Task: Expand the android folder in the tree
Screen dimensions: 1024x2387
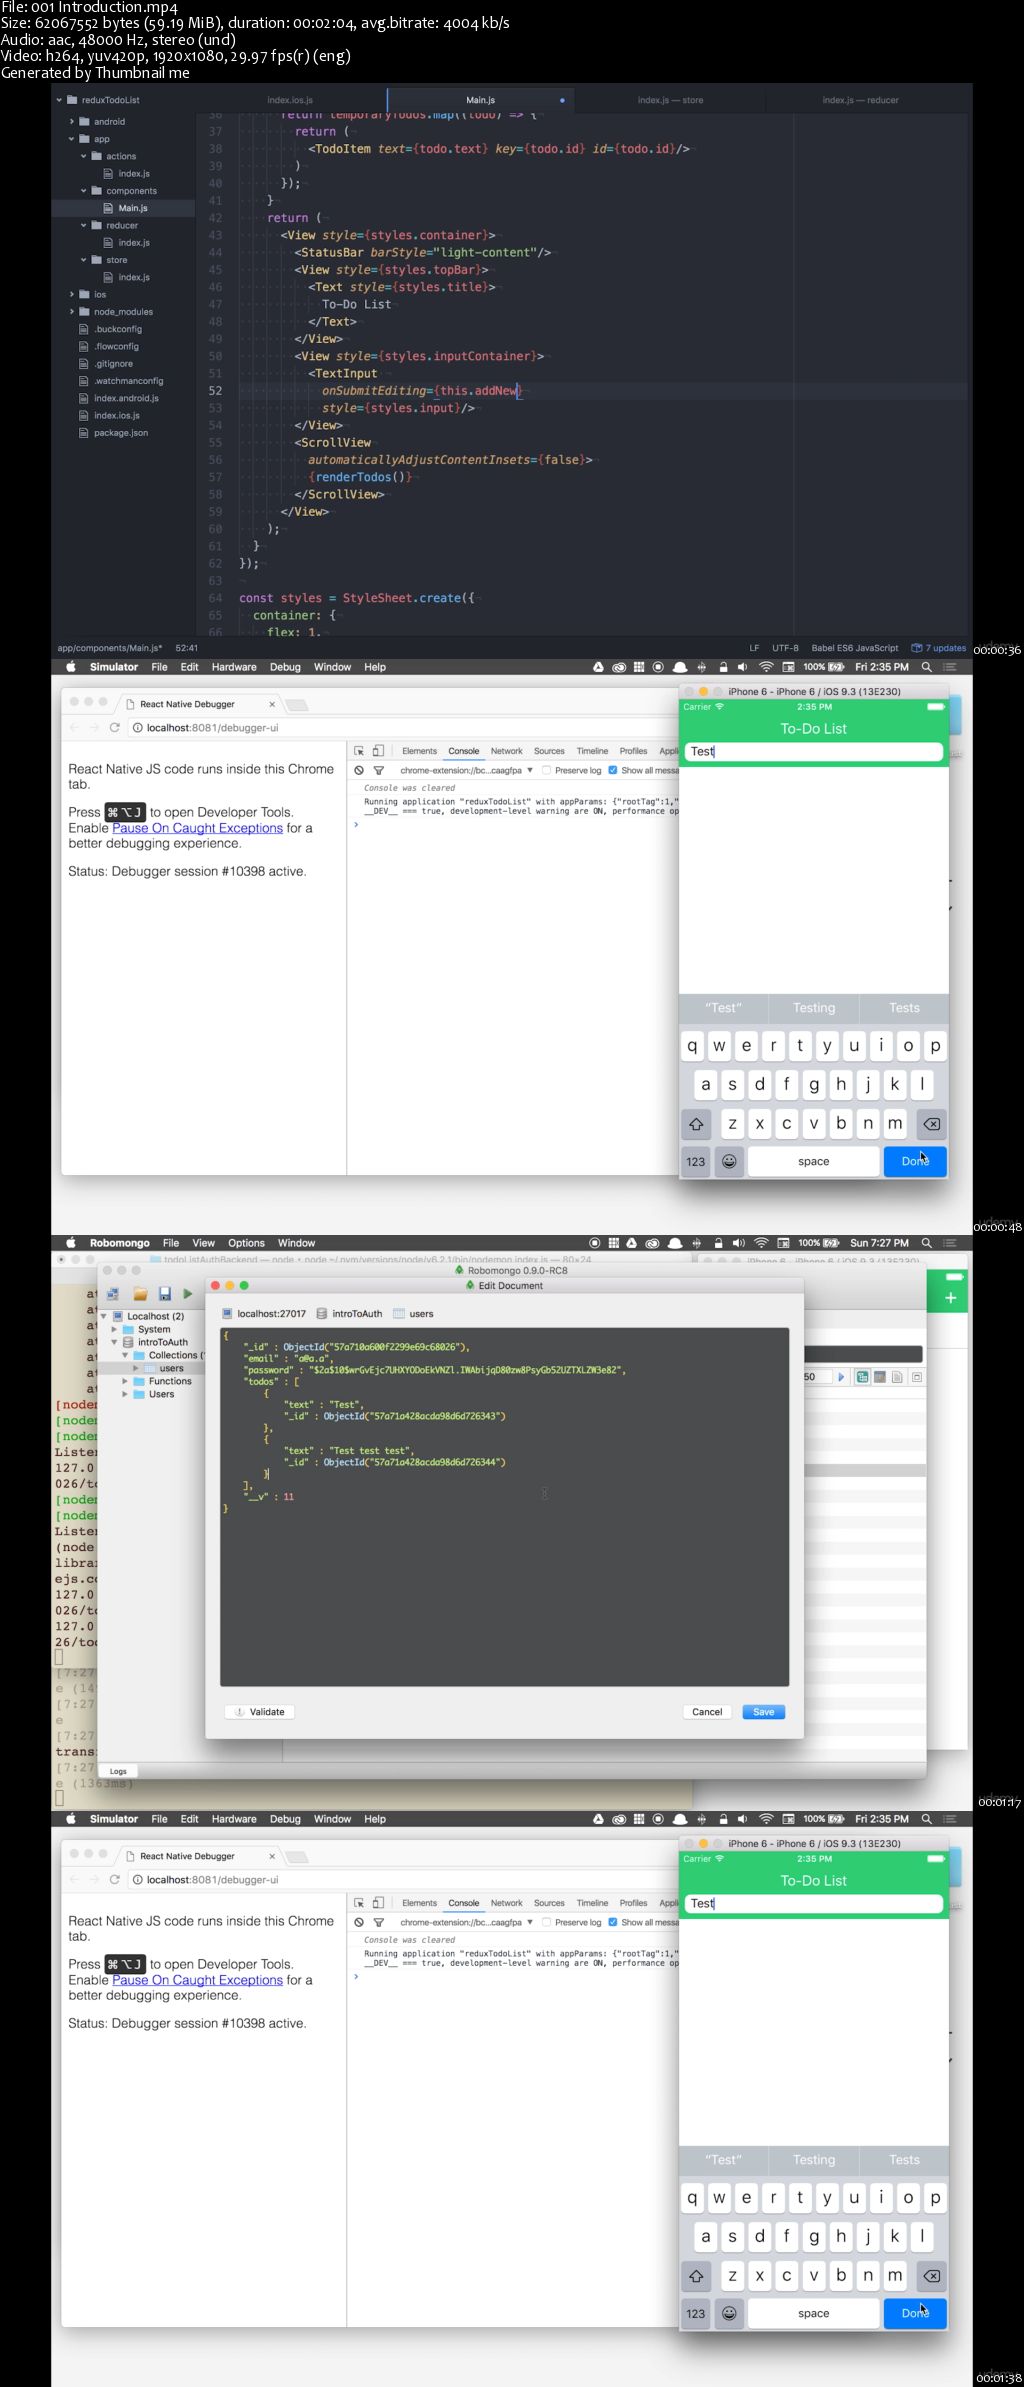Action: (x=72, y=122)
